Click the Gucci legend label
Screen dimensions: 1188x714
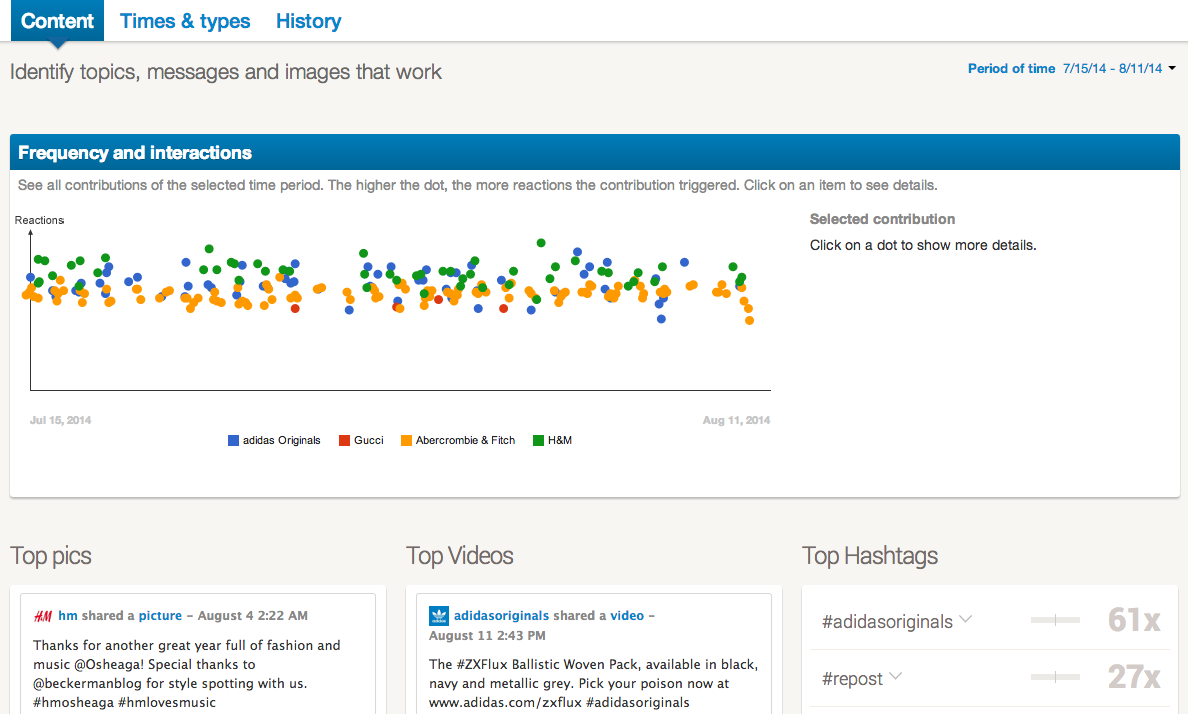point(368,440)
